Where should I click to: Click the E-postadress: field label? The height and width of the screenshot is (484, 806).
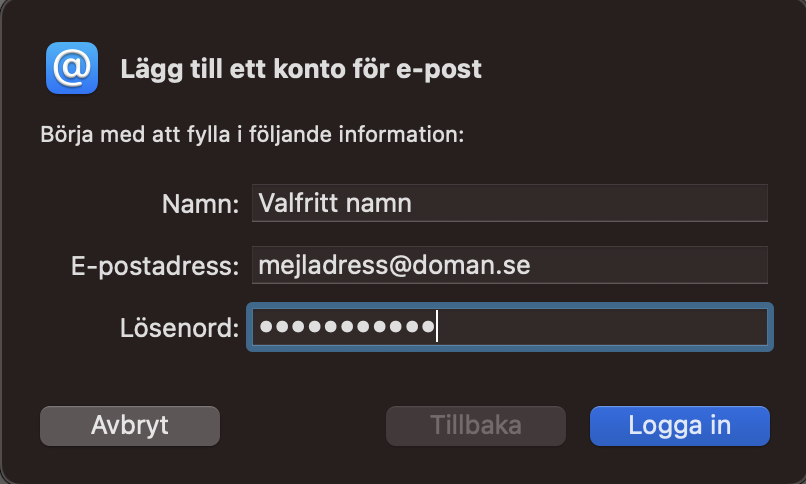pyautogui.click(x=155, y=266)
